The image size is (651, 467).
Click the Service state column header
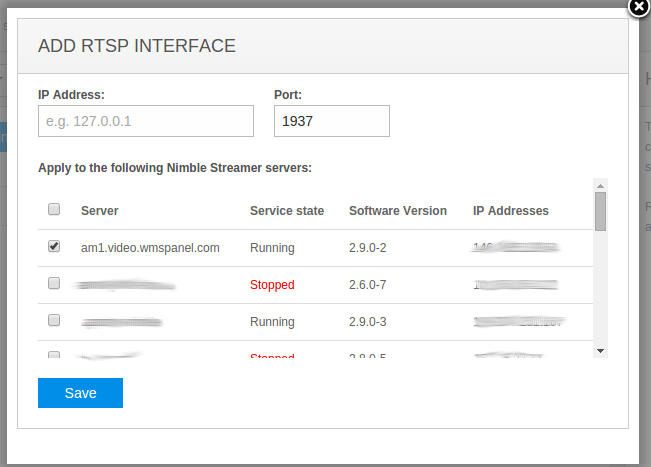coord(287,211)
